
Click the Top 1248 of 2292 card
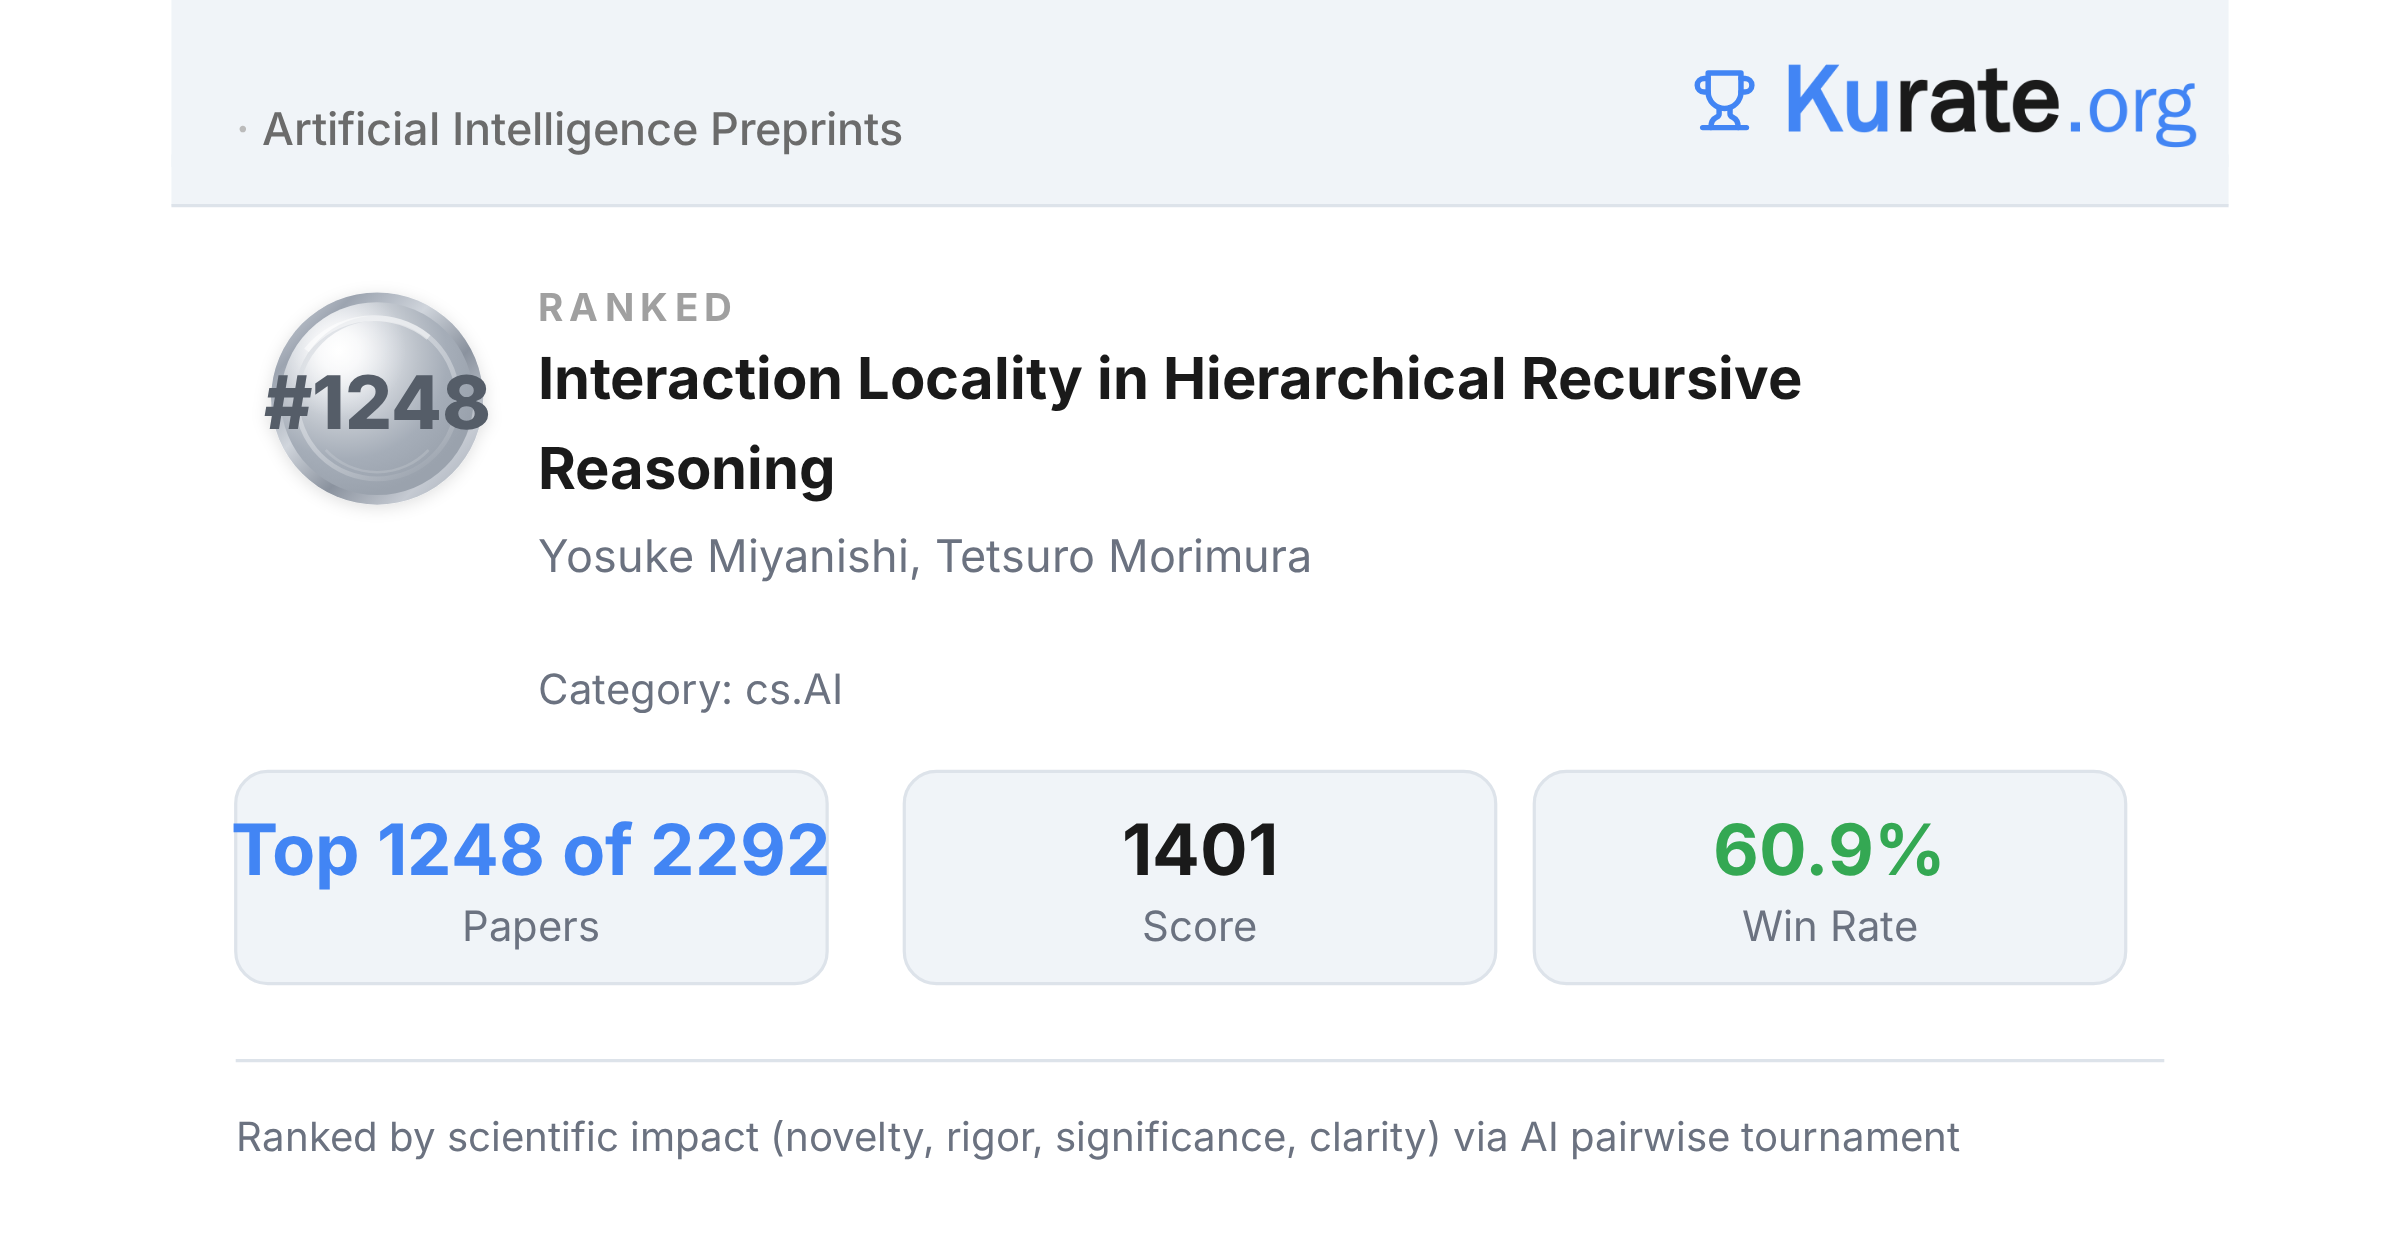click(531, 877)
